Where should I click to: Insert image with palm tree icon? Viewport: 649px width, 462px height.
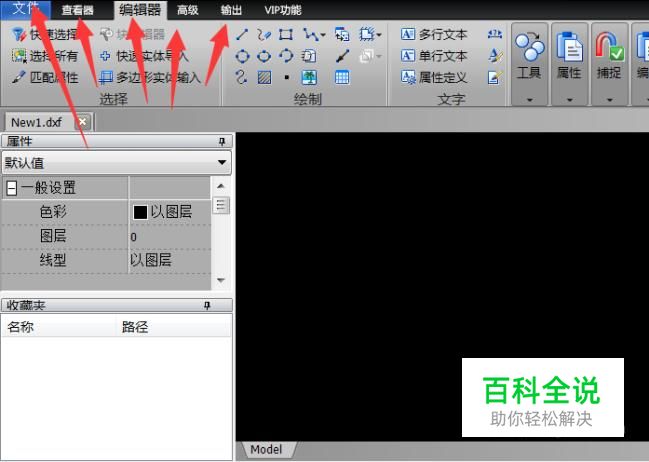click(x=309, y=77)
